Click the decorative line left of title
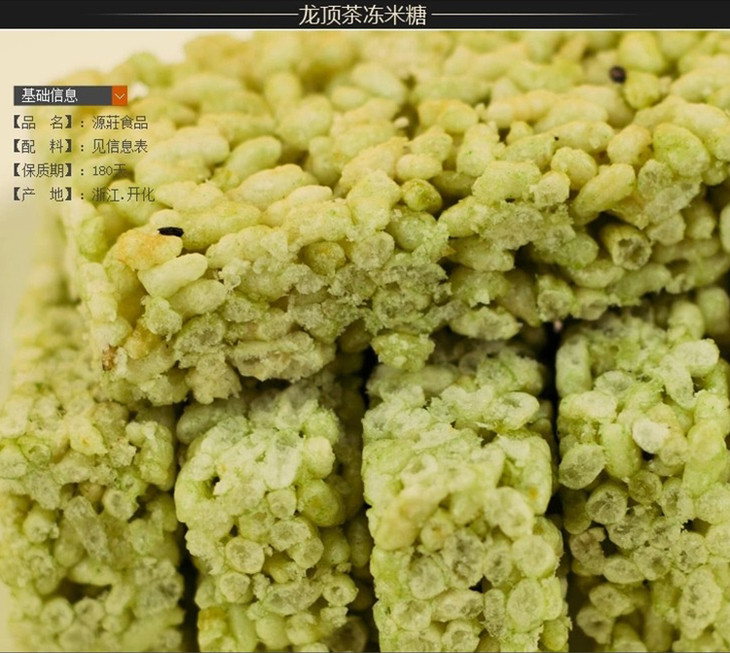 (150, 15)
